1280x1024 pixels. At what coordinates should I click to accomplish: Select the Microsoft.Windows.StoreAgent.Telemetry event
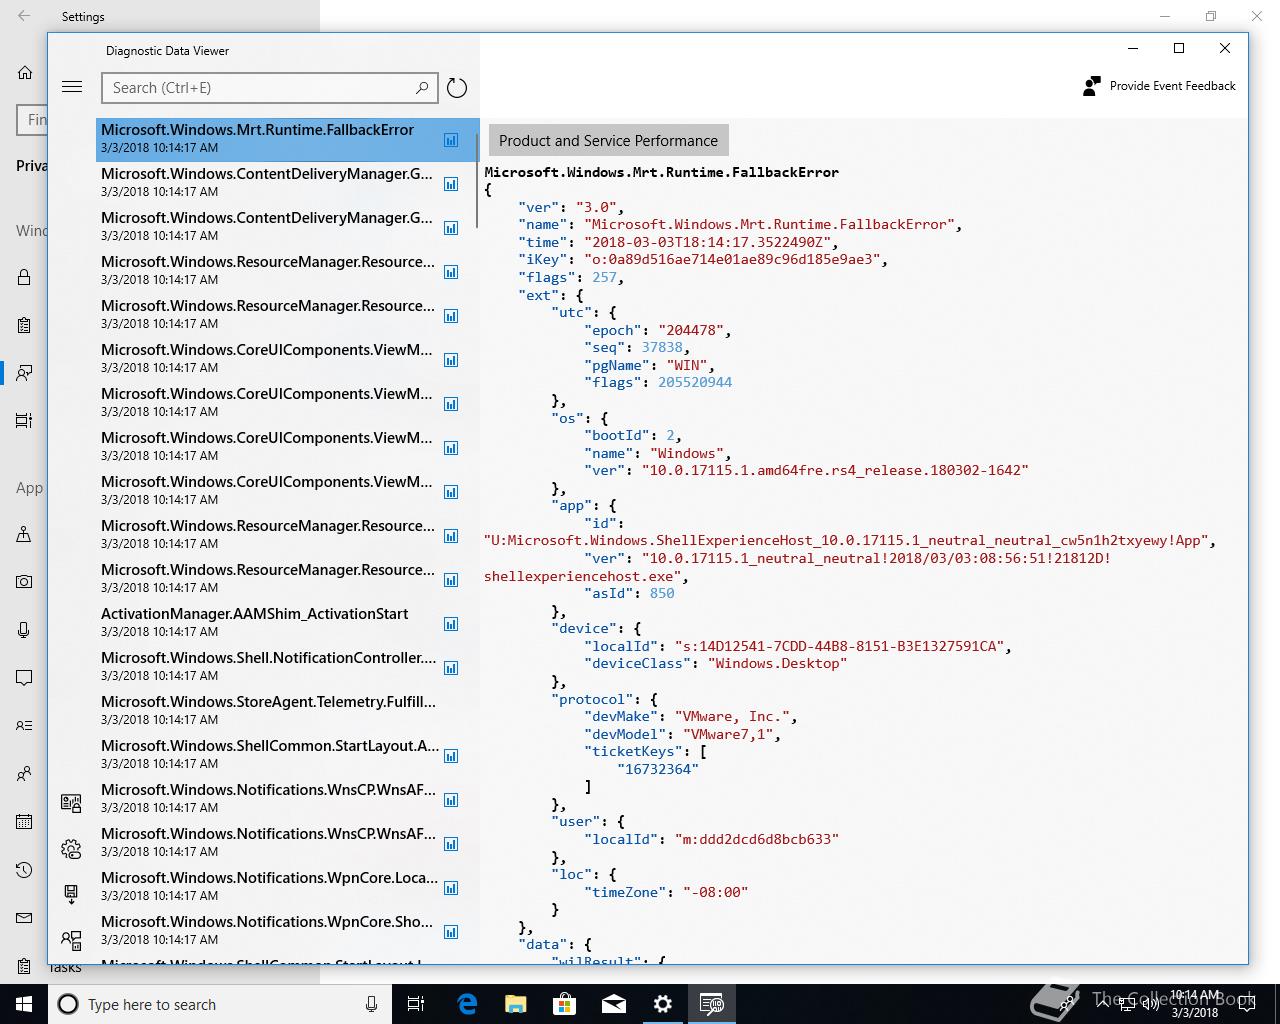(268, 710)
